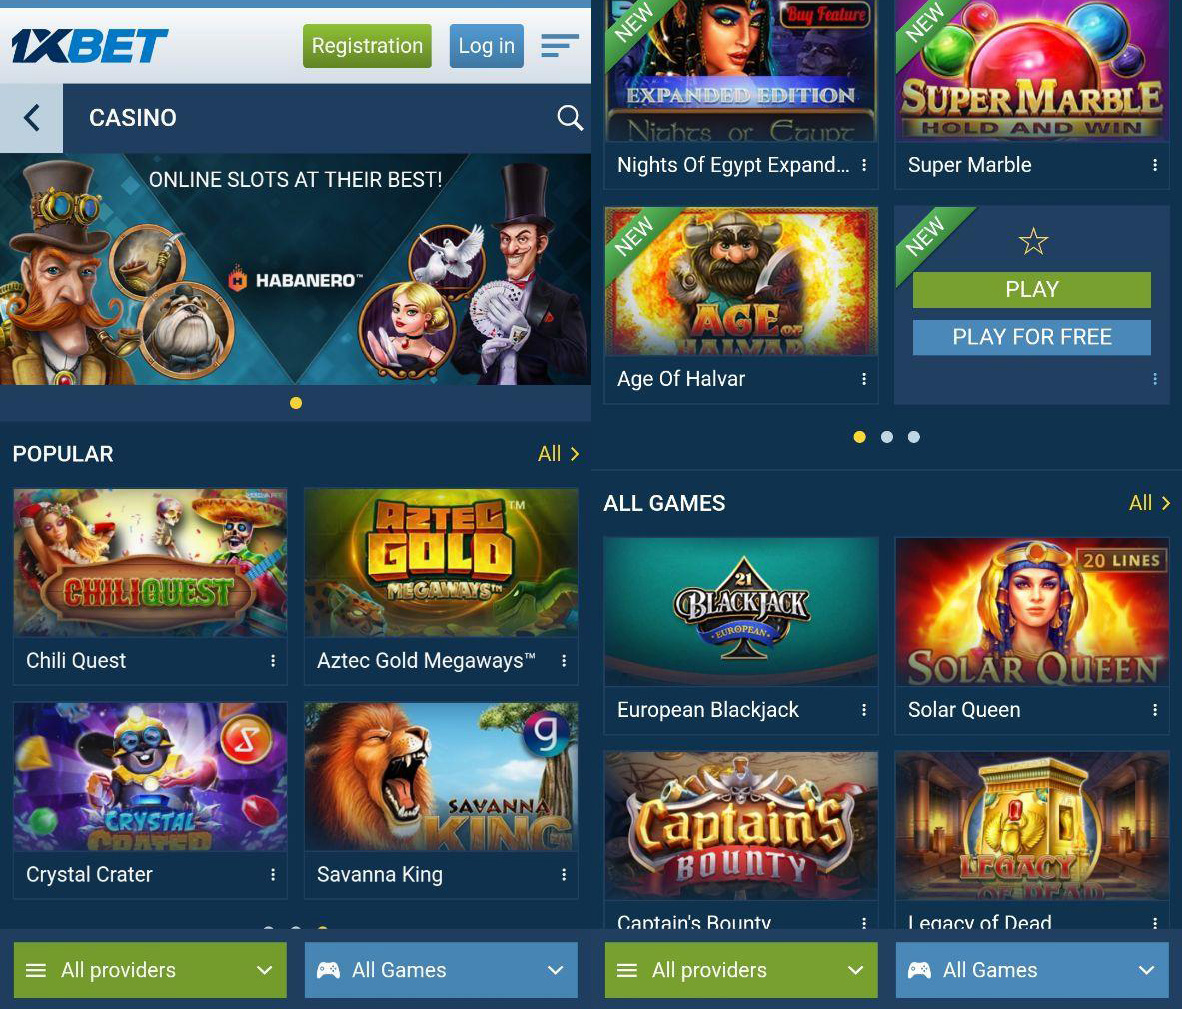1182x1009 pixels.
Task: Expand the left All providers dropdown
Action: click(150, 970)
